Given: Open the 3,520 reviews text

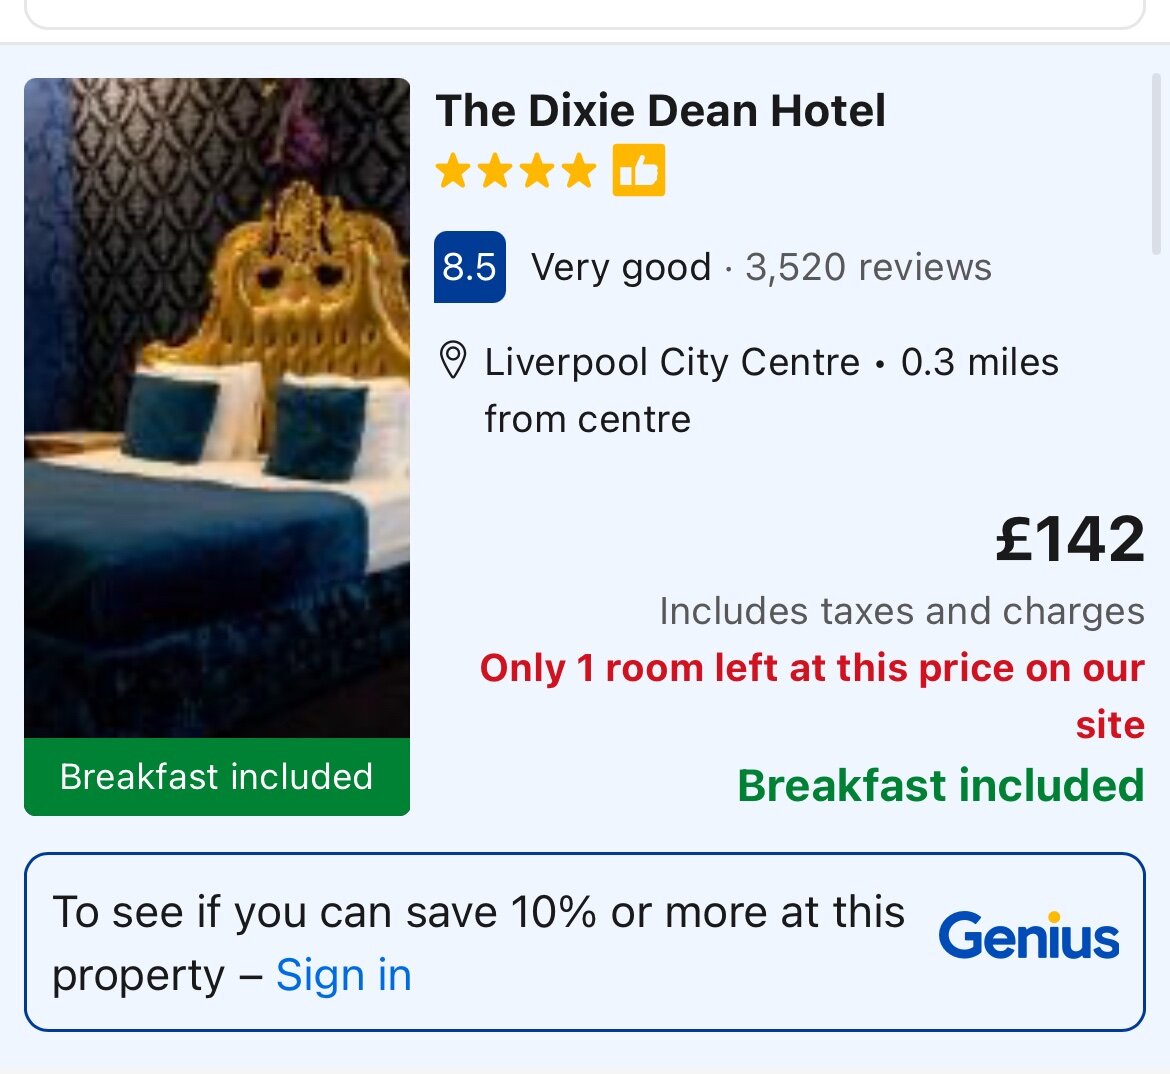Looking at the screenshot, I should tap(869, 266).
